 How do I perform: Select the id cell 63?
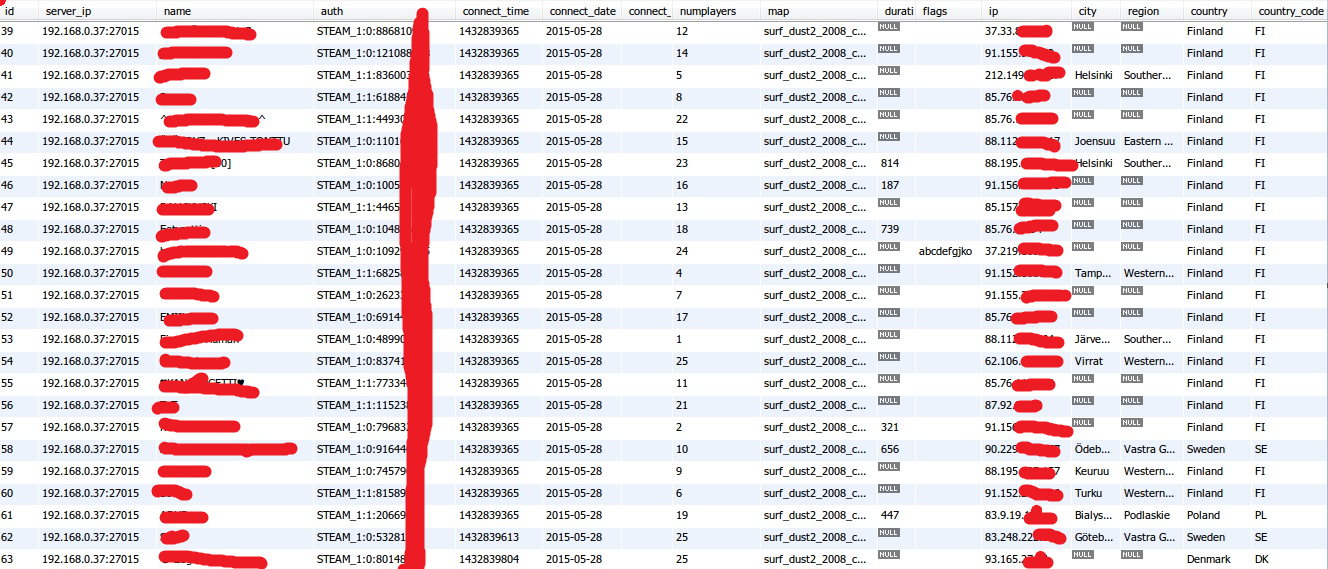(x=7, y=559)
